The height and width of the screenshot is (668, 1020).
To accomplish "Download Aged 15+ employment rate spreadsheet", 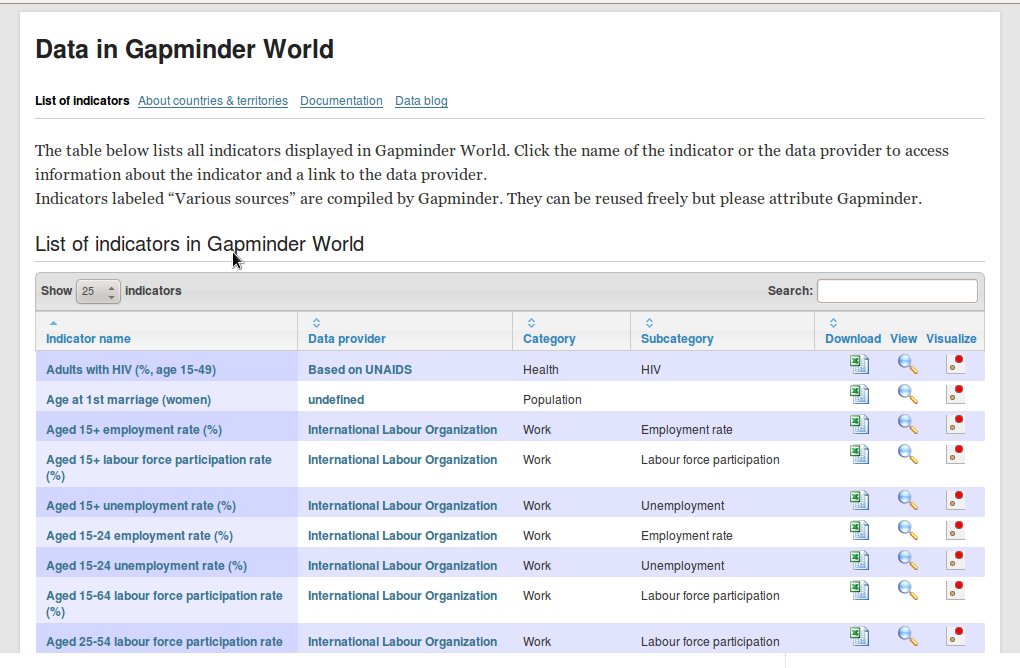I will [859, 425].
